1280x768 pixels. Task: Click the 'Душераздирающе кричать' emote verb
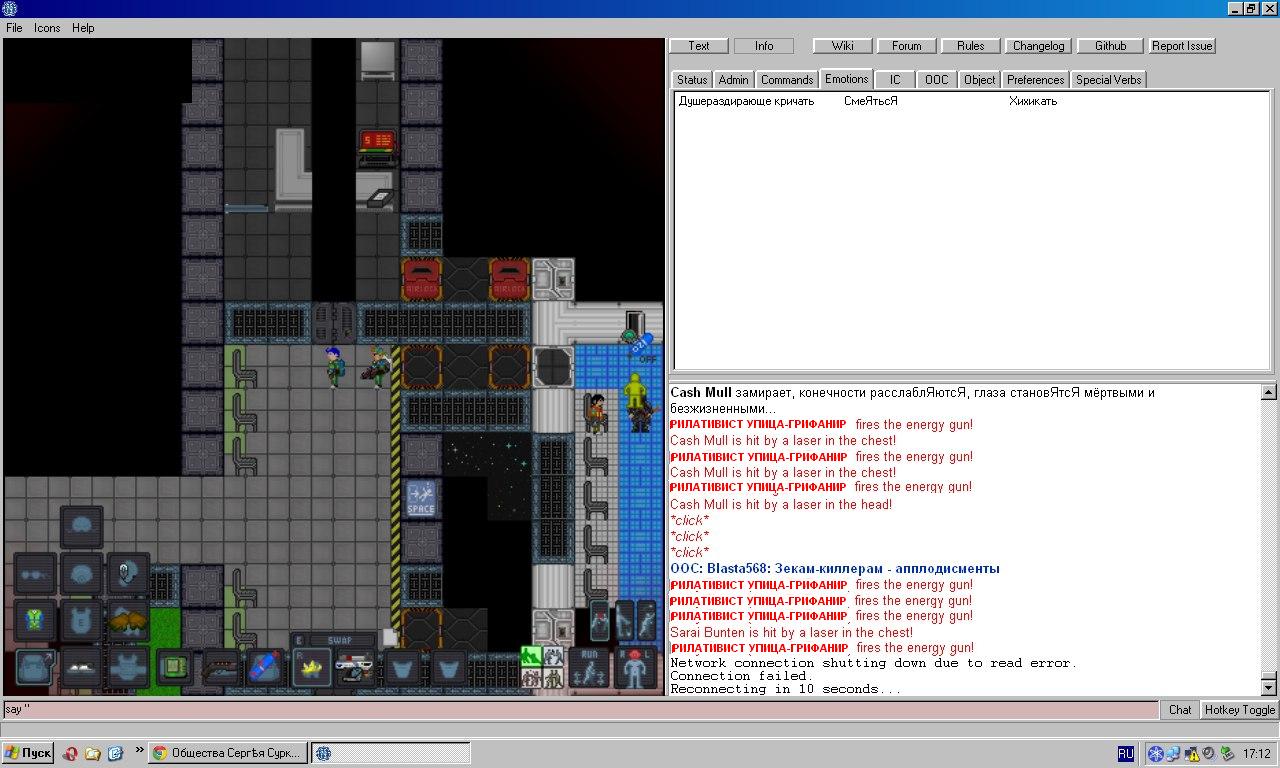(x=747, y=101)
